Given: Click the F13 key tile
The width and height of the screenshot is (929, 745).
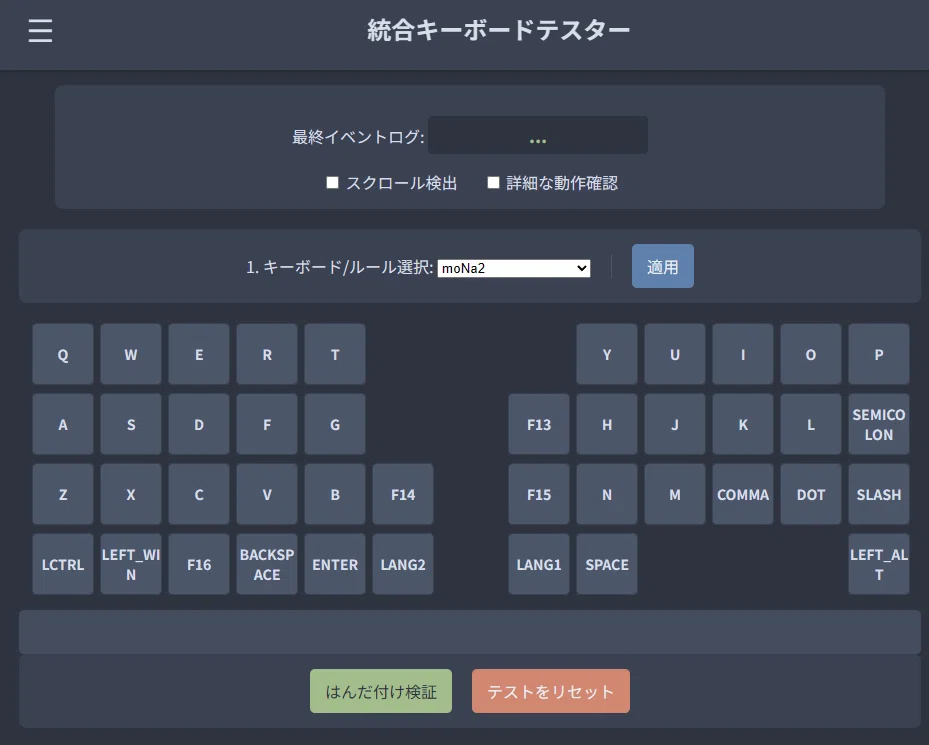Looking at the screenshot, I should coord(539,424).
